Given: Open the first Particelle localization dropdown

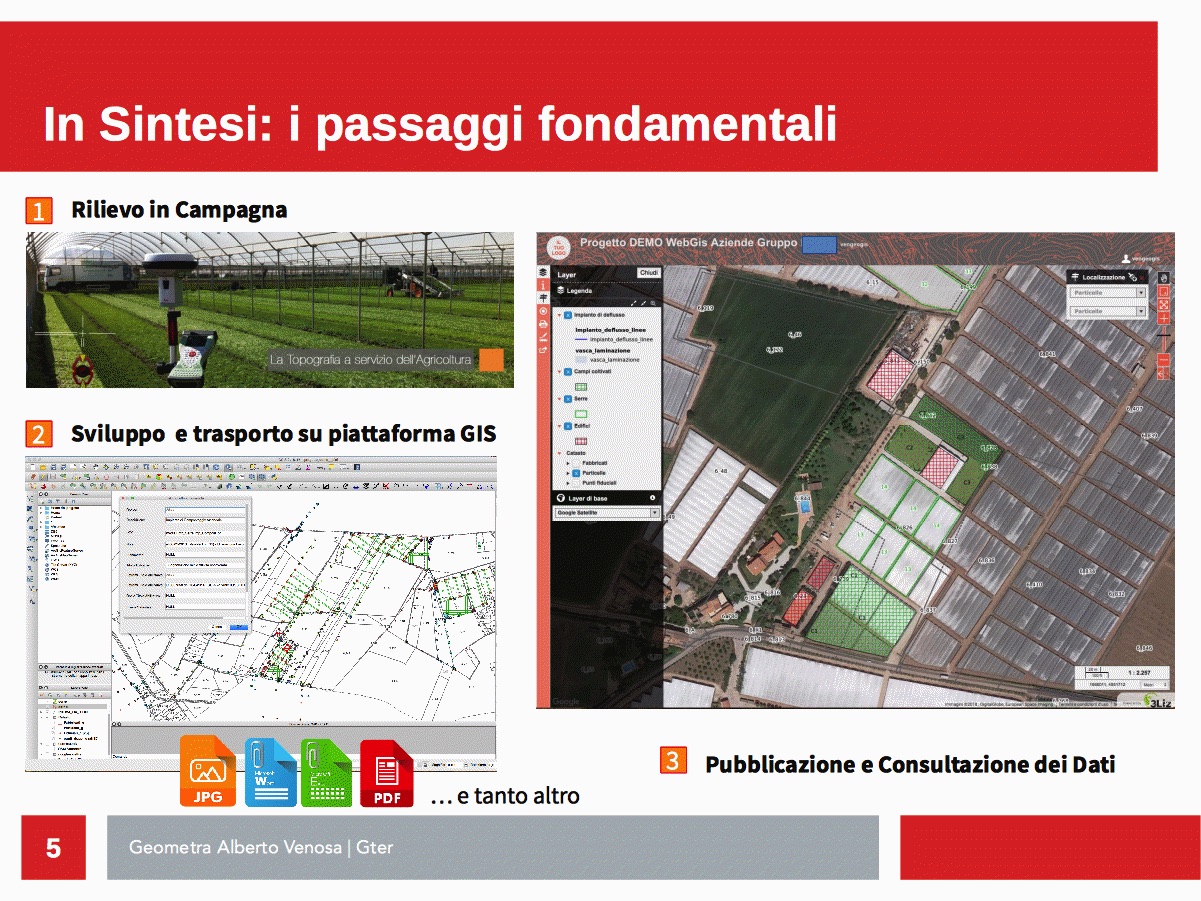Looking at the screenshot, I should 1108,293.
